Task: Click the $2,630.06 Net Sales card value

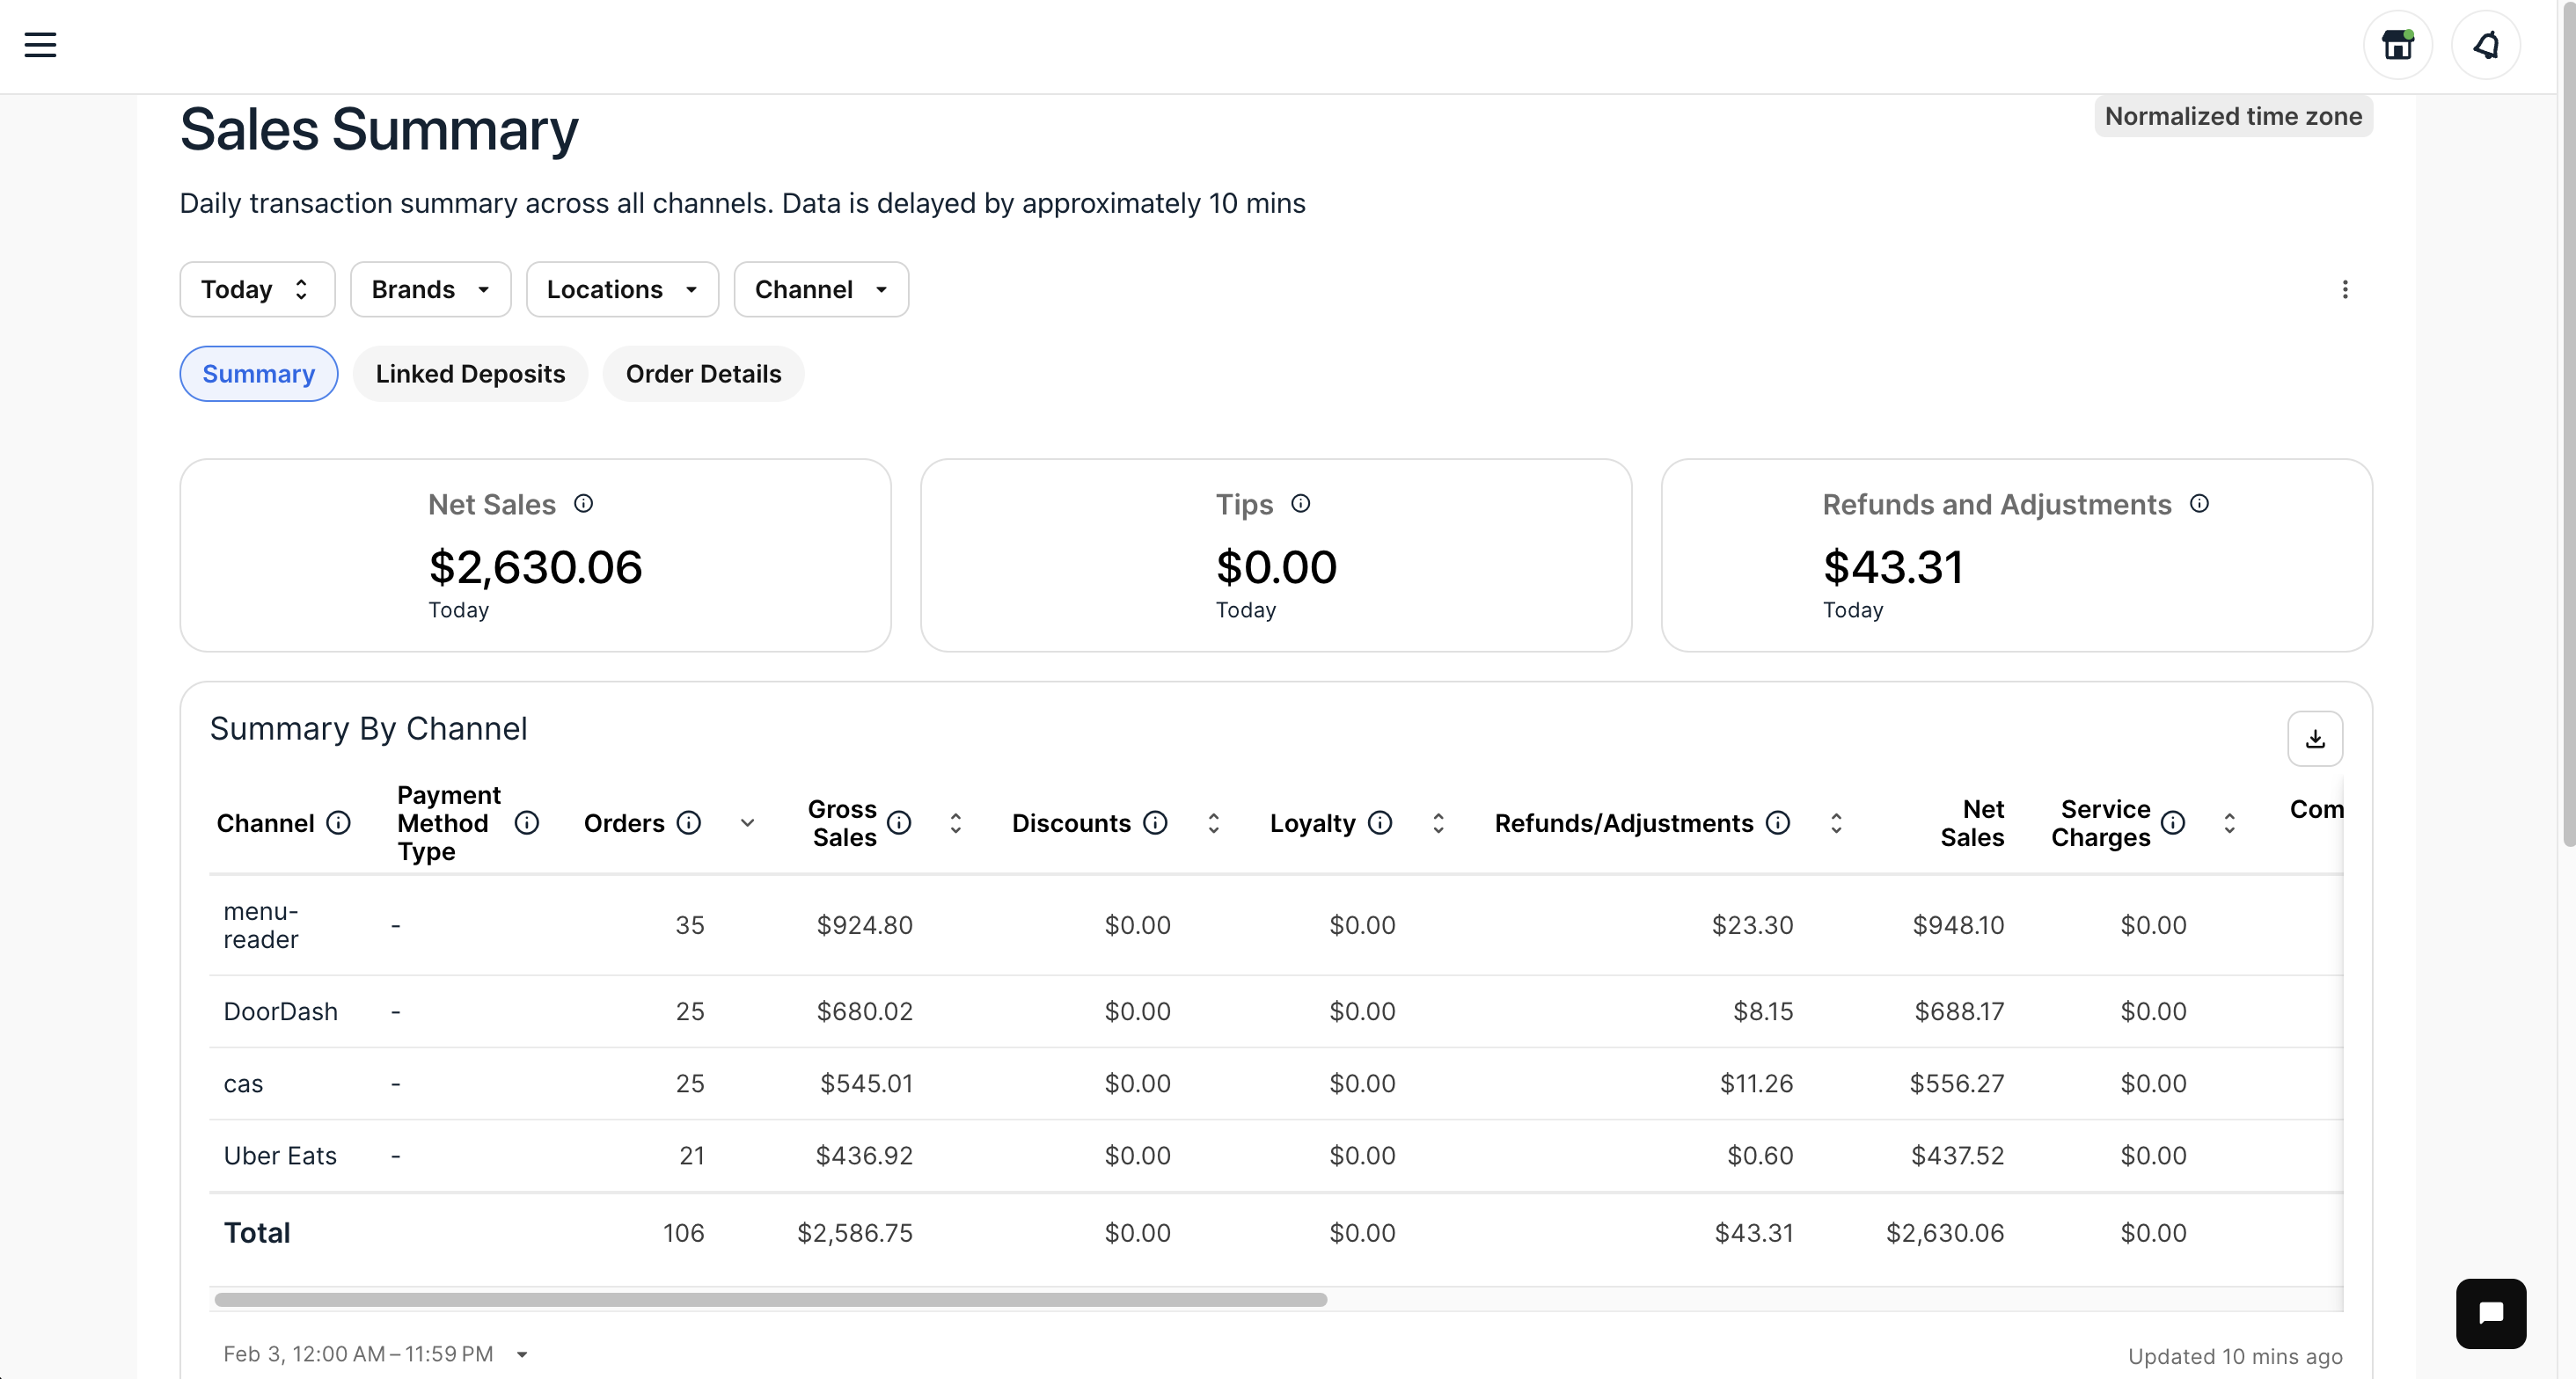Action: (x=535, y=567)
